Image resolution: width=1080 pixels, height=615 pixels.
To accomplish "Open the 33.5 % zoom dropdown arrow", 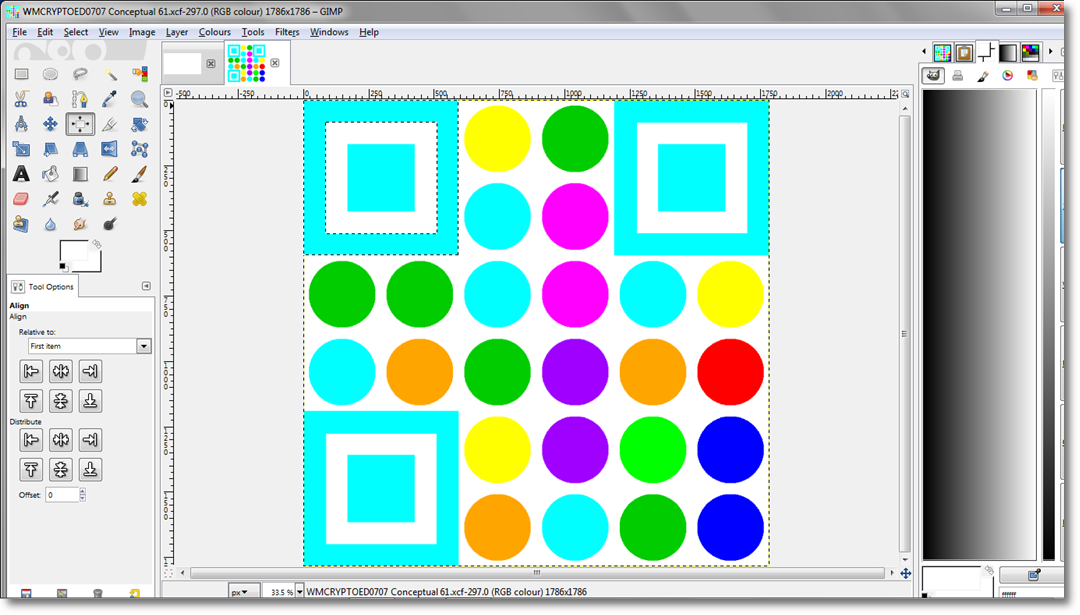I will (x=300, y=592).
